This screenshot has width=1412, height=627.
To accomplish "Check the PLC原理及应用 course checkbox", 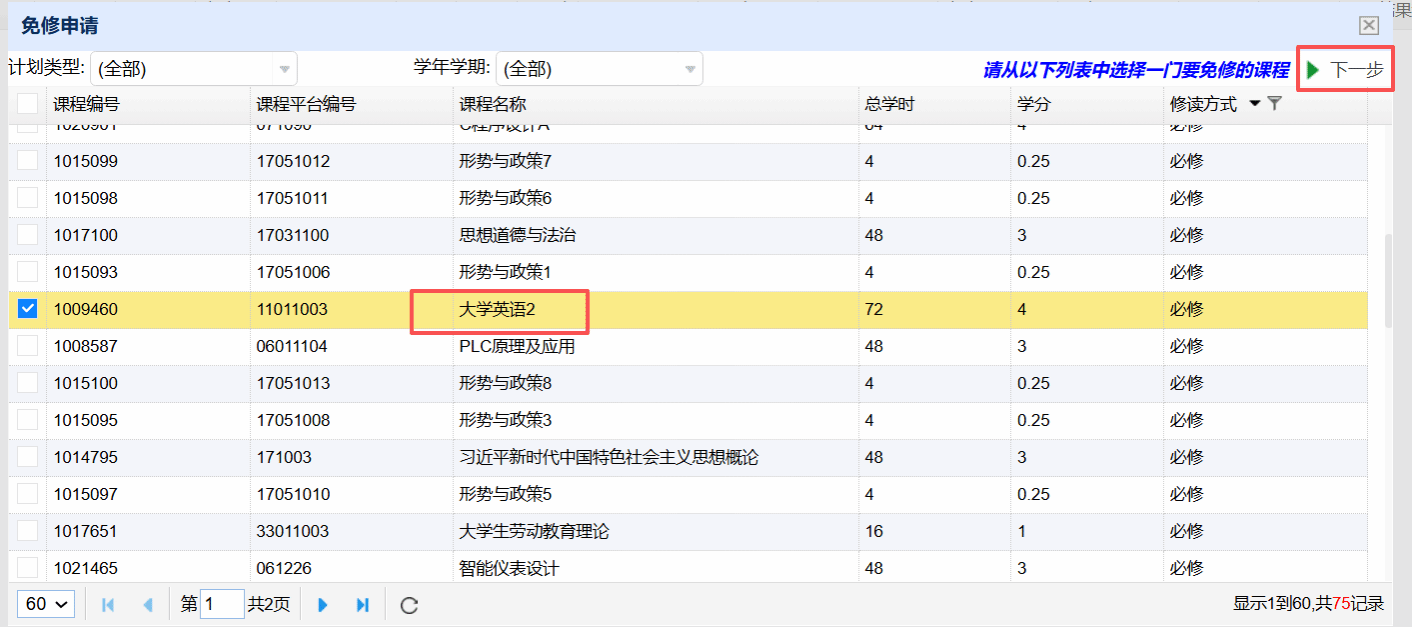I will 28,346.
